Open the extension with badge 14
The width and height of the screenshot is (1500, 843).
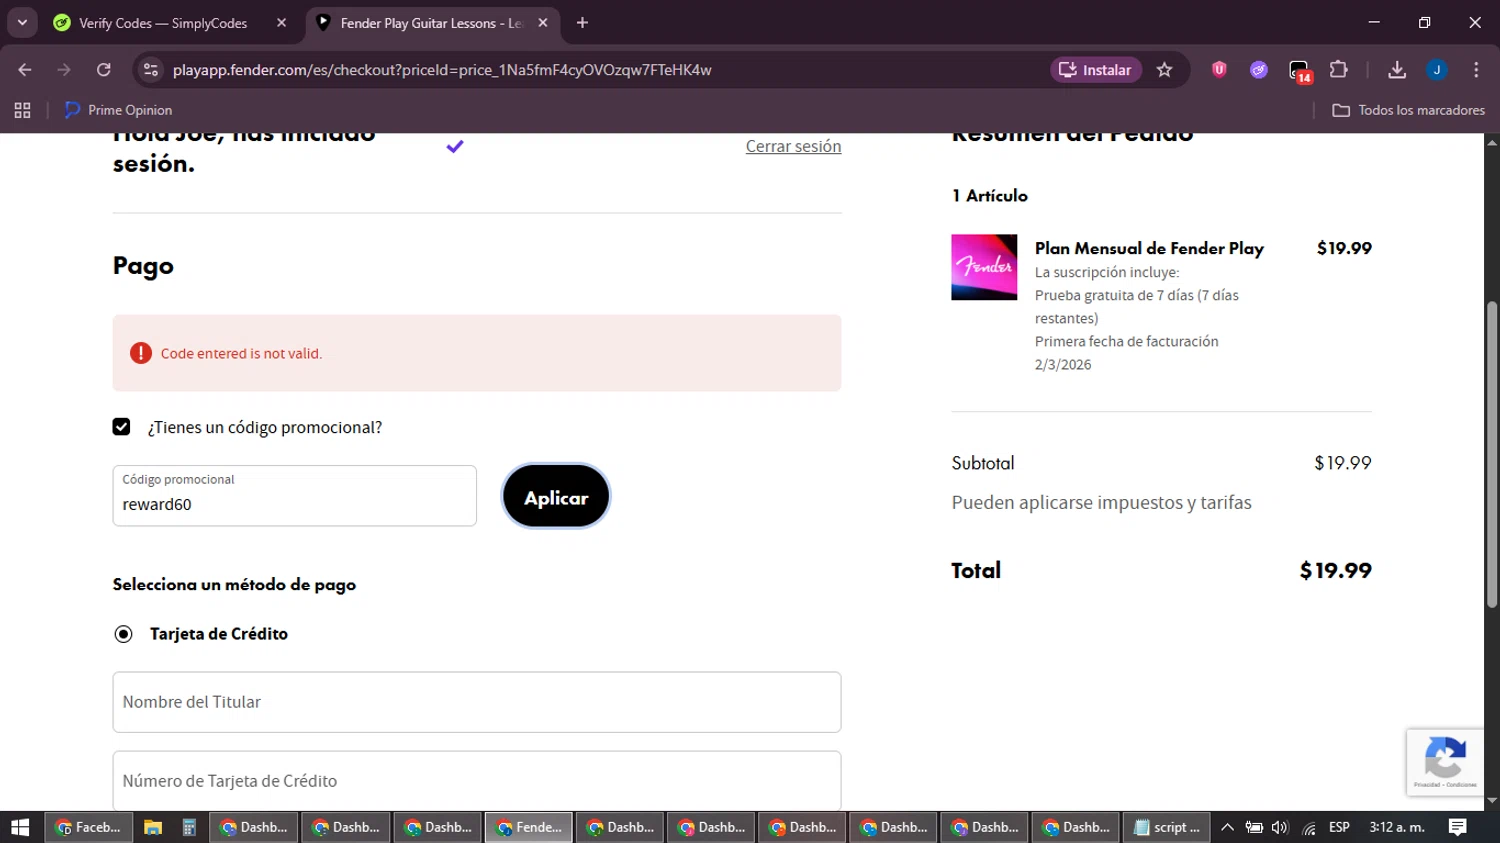pyautogui.click(x=1299, y=71)
